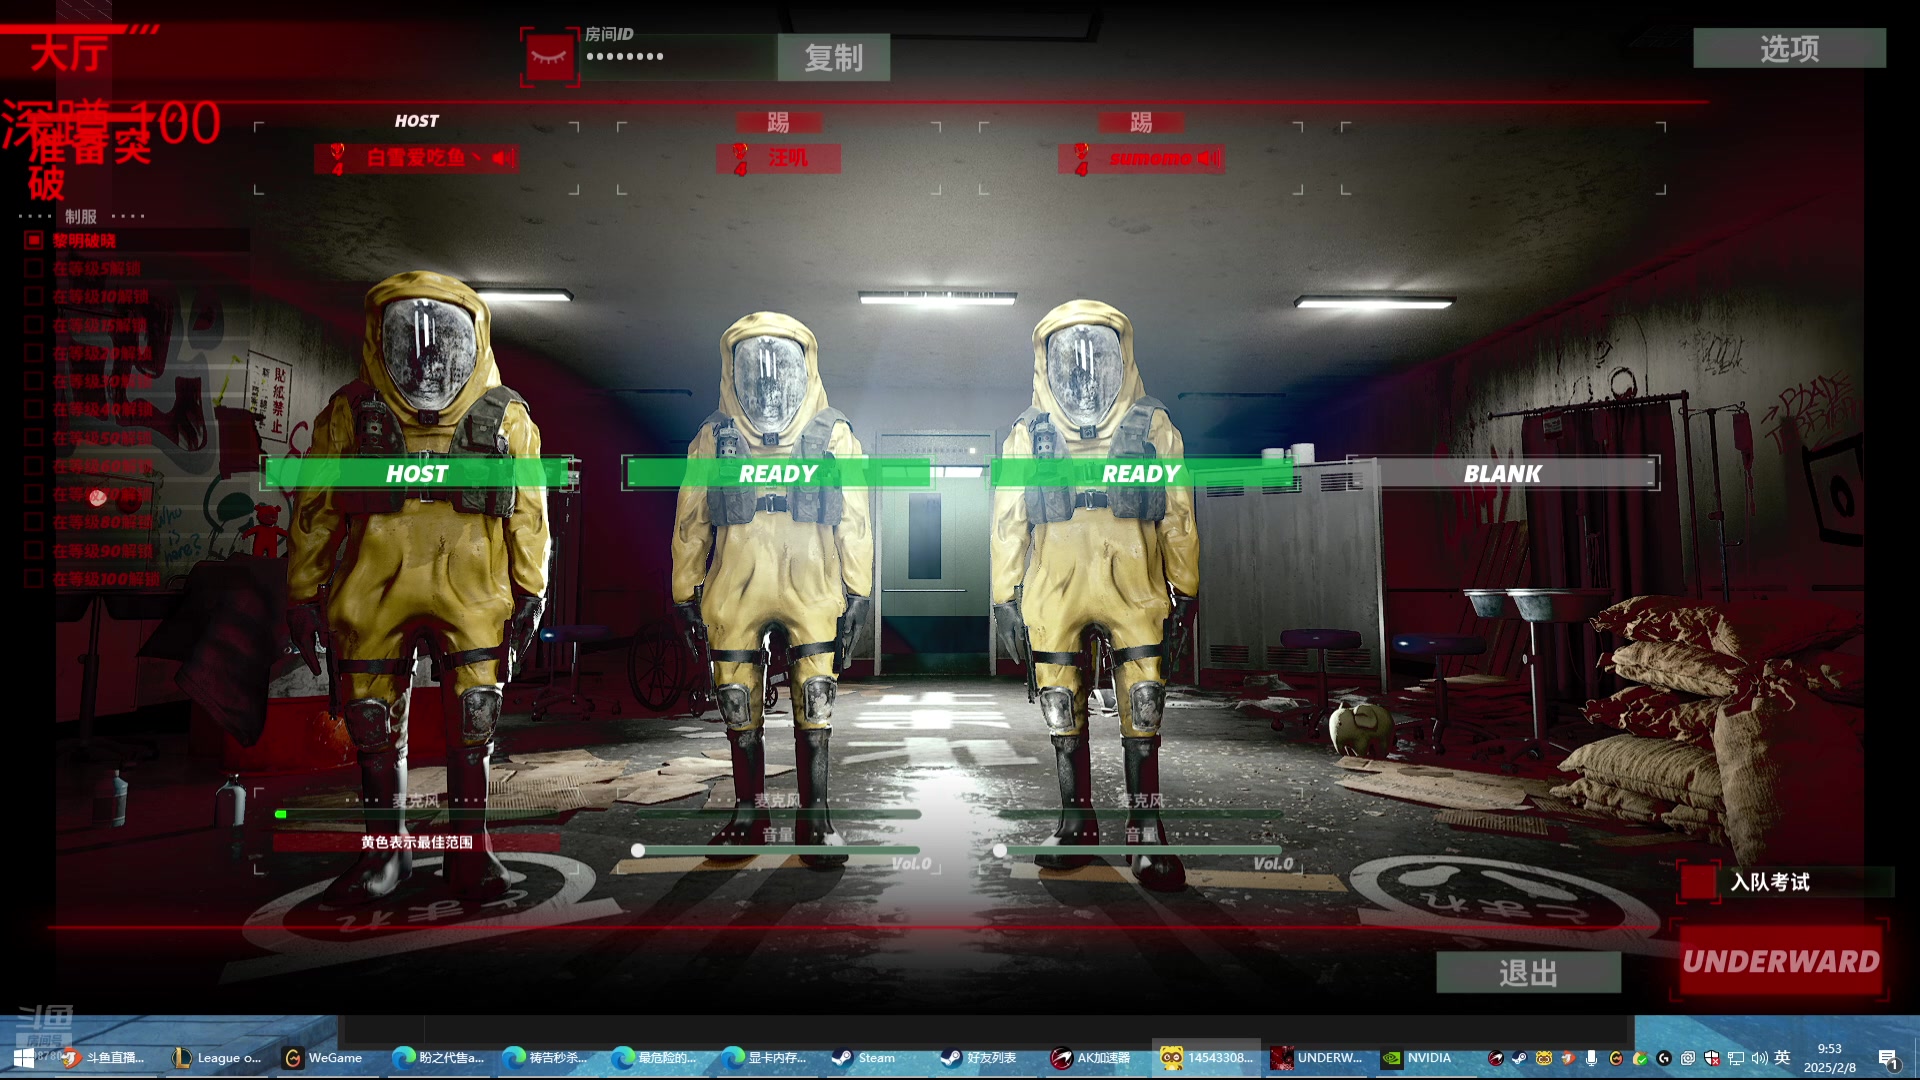Adjust the second player's volume slider knob
The width and height of the screenshot is (1920, 1080).
tap(638, 850)
